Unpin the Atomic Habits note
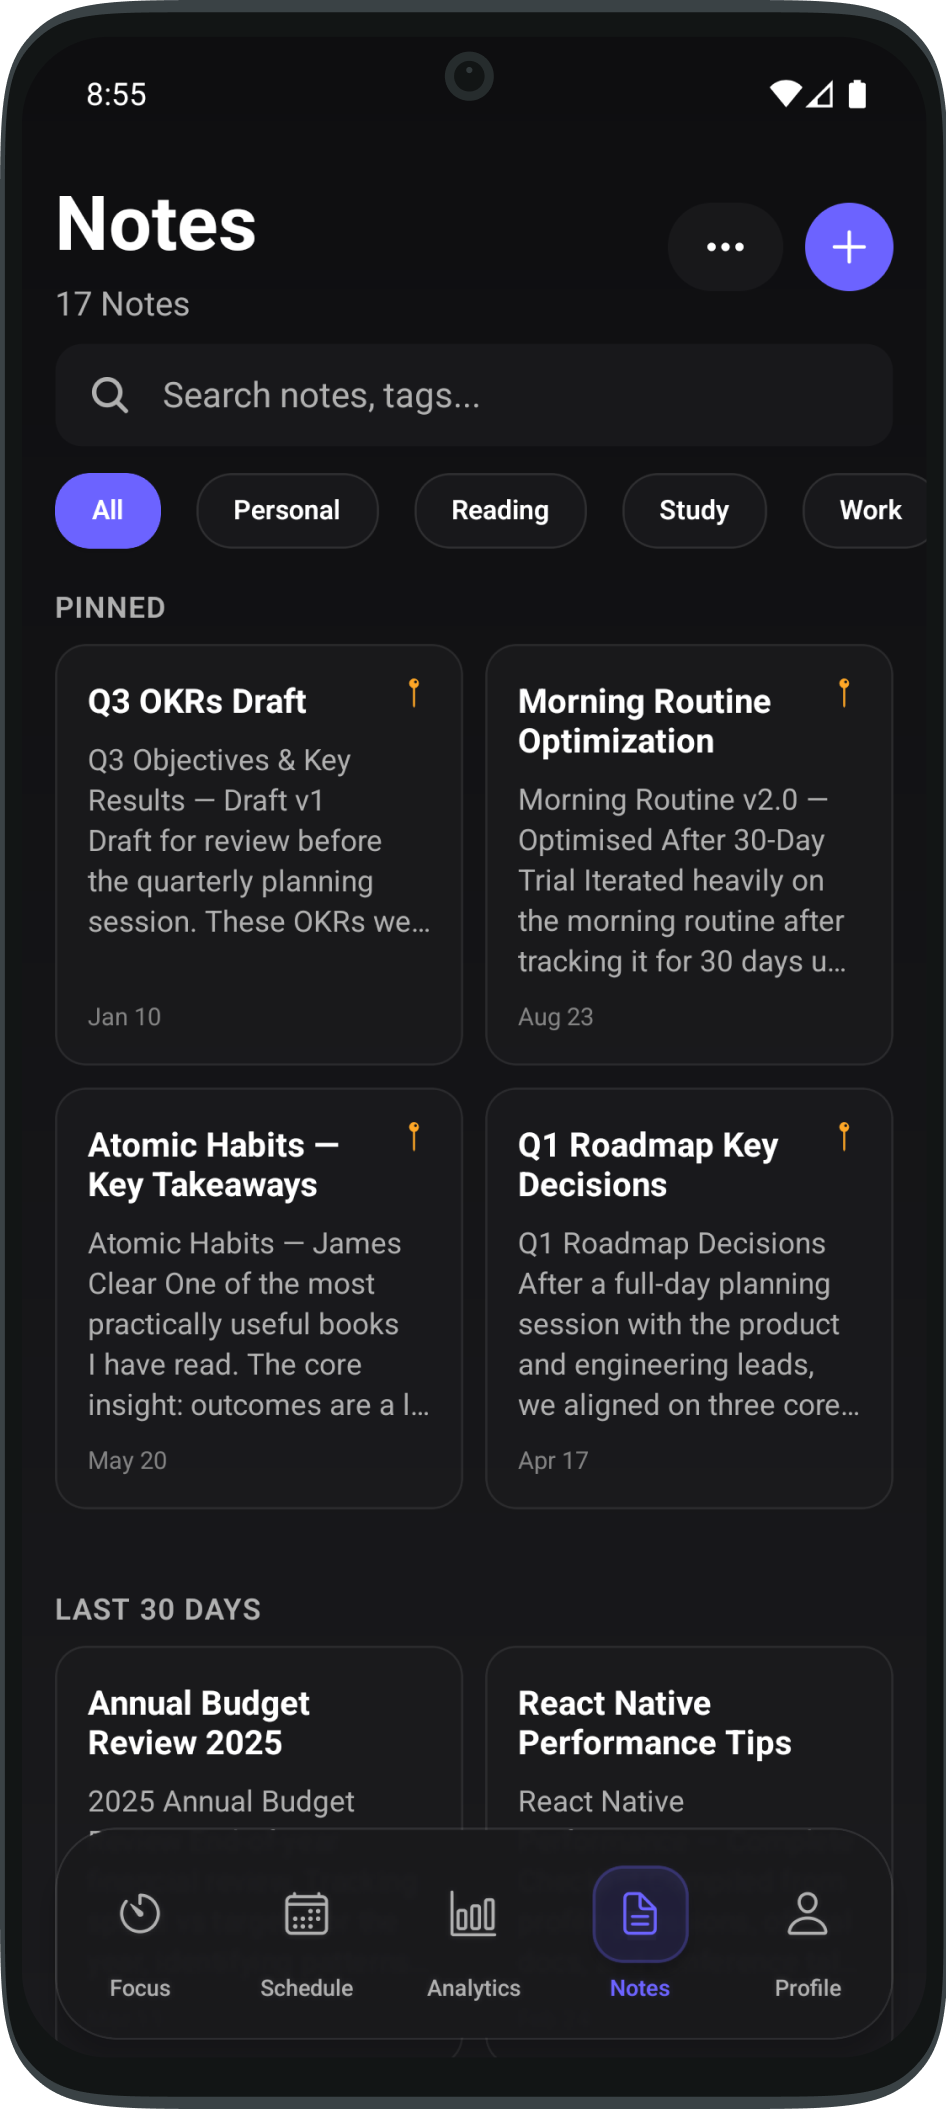 [413, 1137]
